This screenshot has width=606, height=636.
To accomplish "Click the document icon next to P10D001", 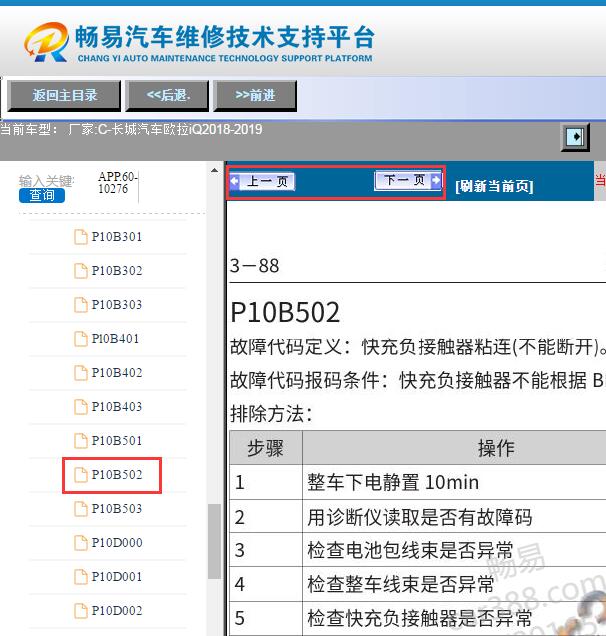I will pyautogui.click(x=81, y=577).
